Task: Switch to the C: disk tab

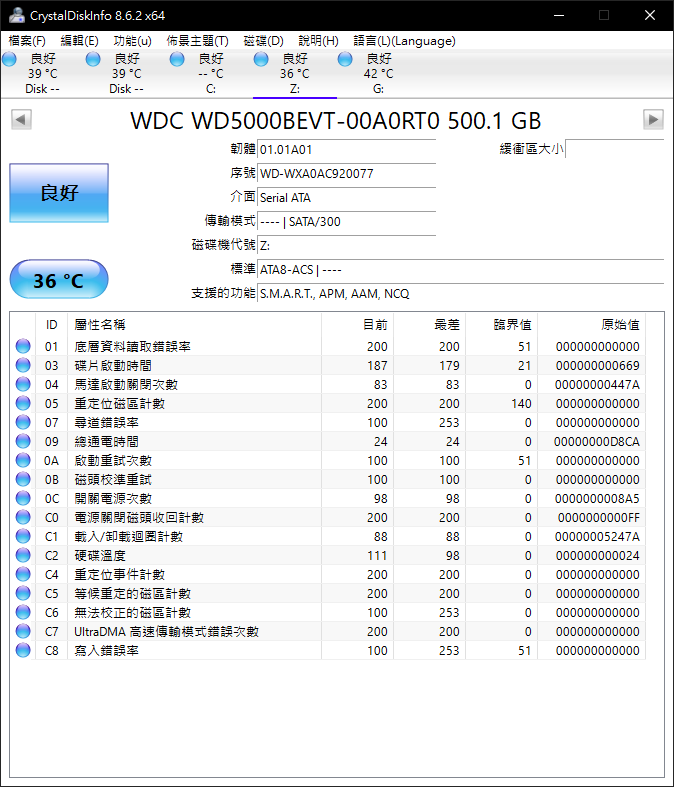Action: click(211, 73)
